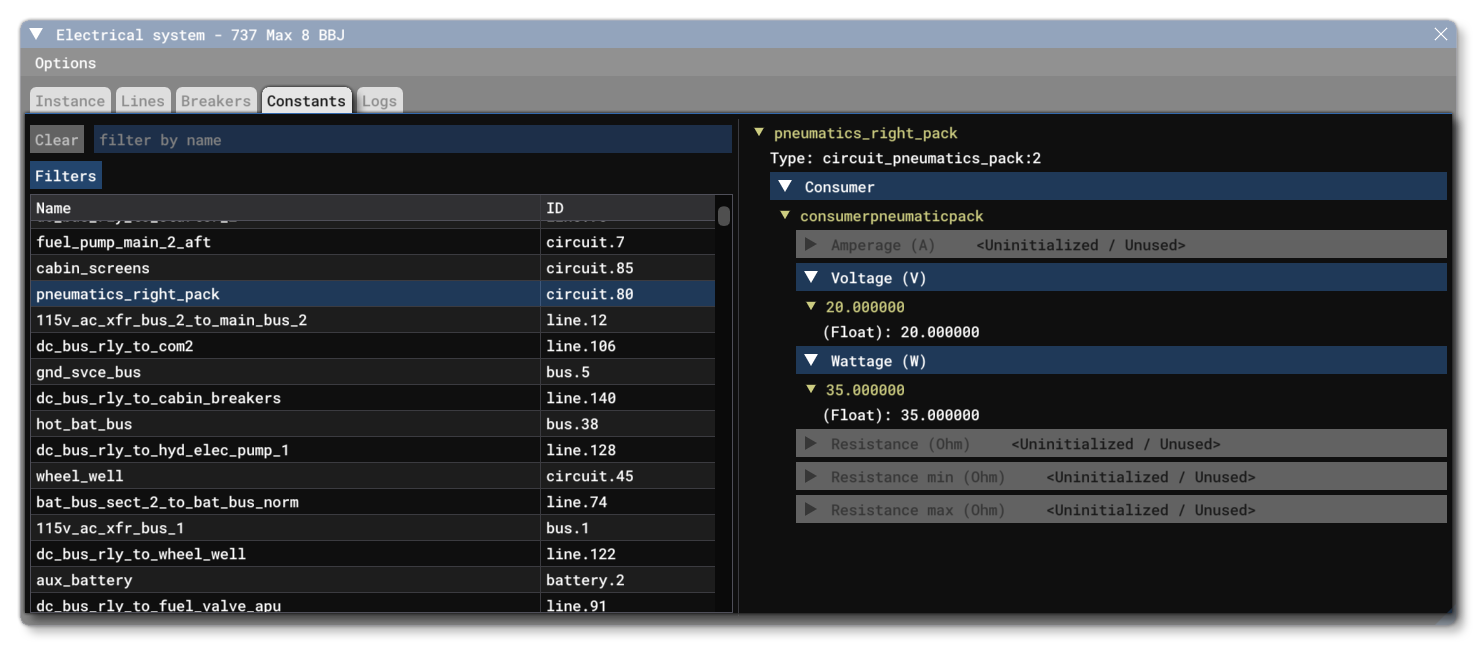Click the Clear button

coord(58,140)
